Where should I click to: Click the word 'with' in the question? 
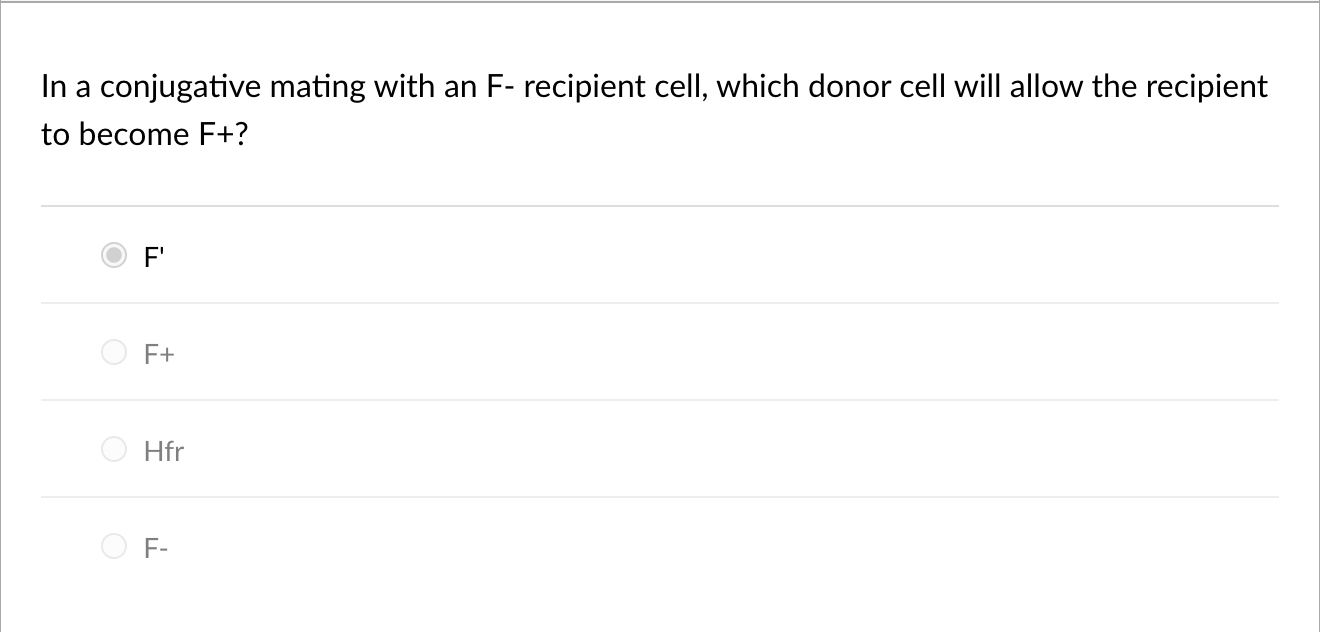[x=401, y=87]
